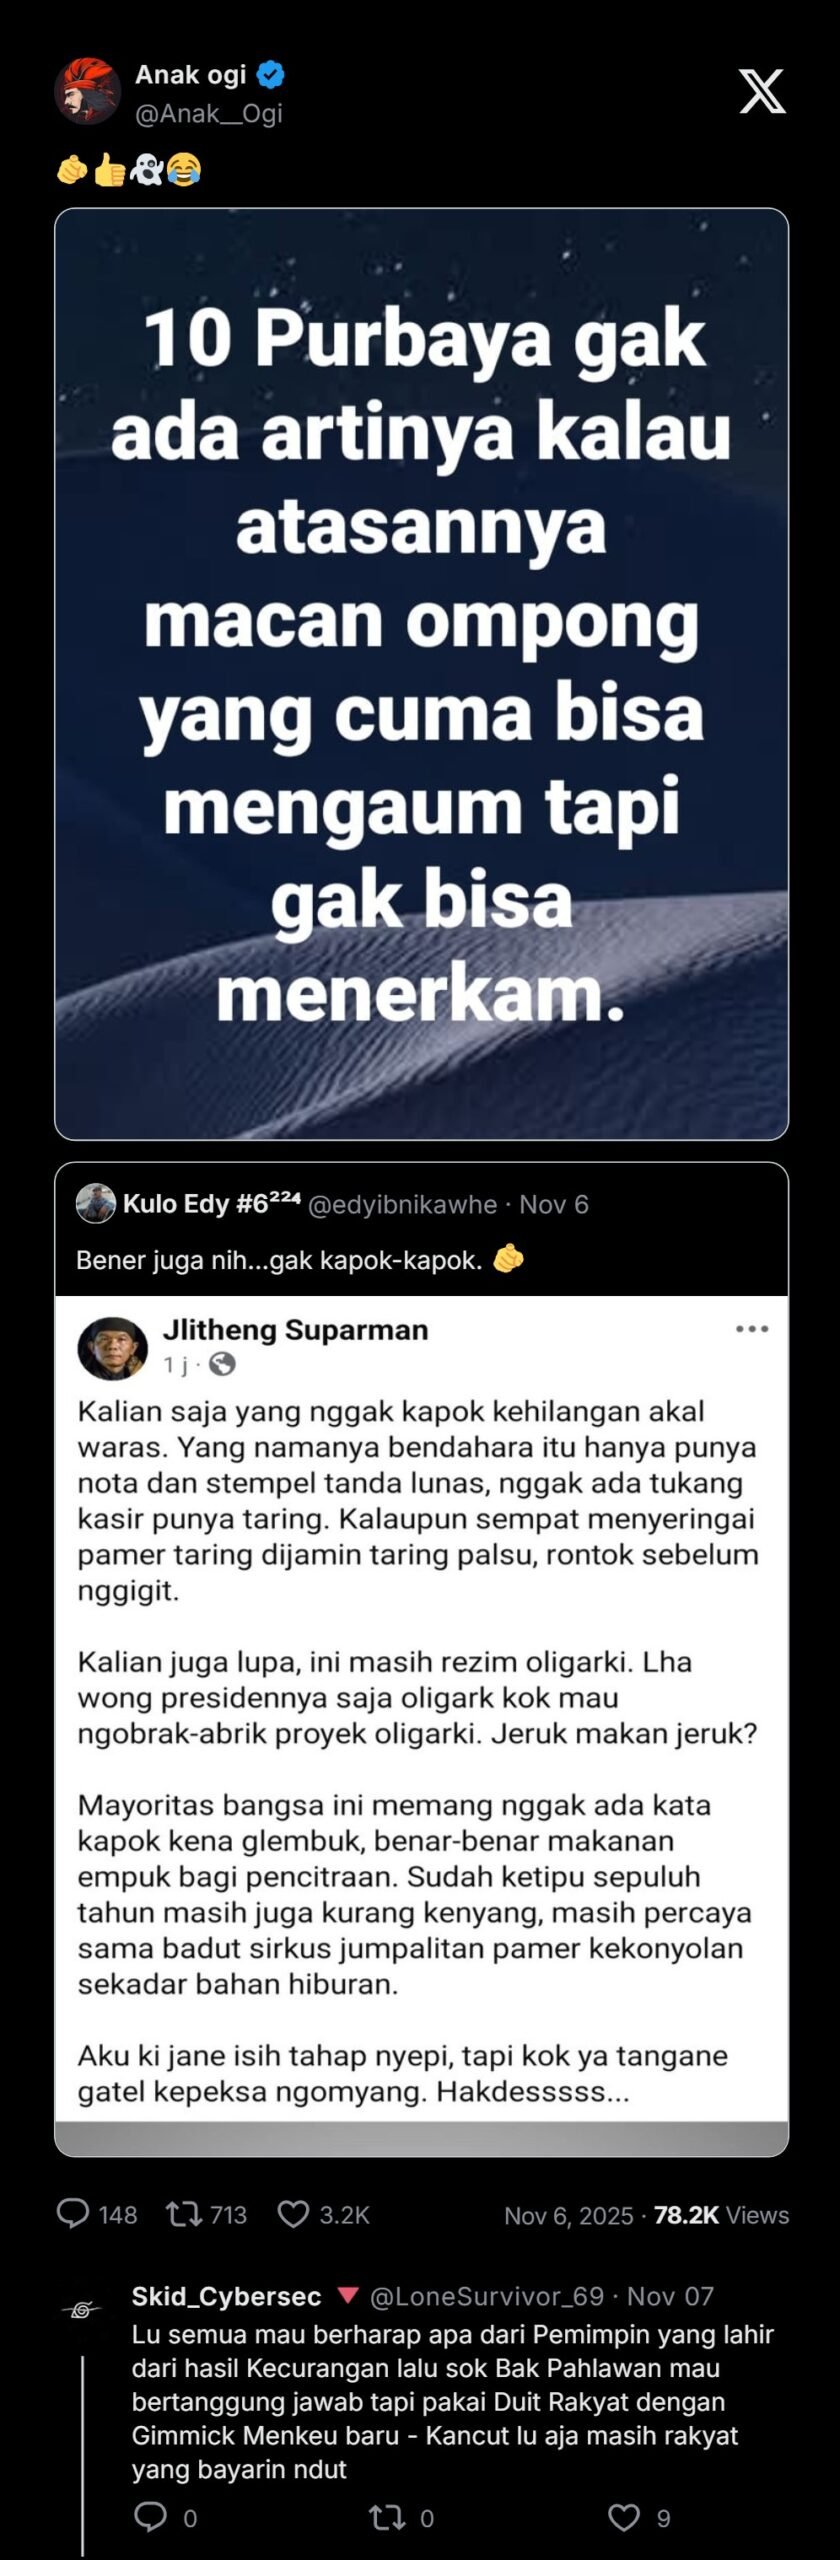This screenshot has width=840, height=2560.
Task: Open the @LoneSurvivor_69 handle
Action: [487, 2296]
